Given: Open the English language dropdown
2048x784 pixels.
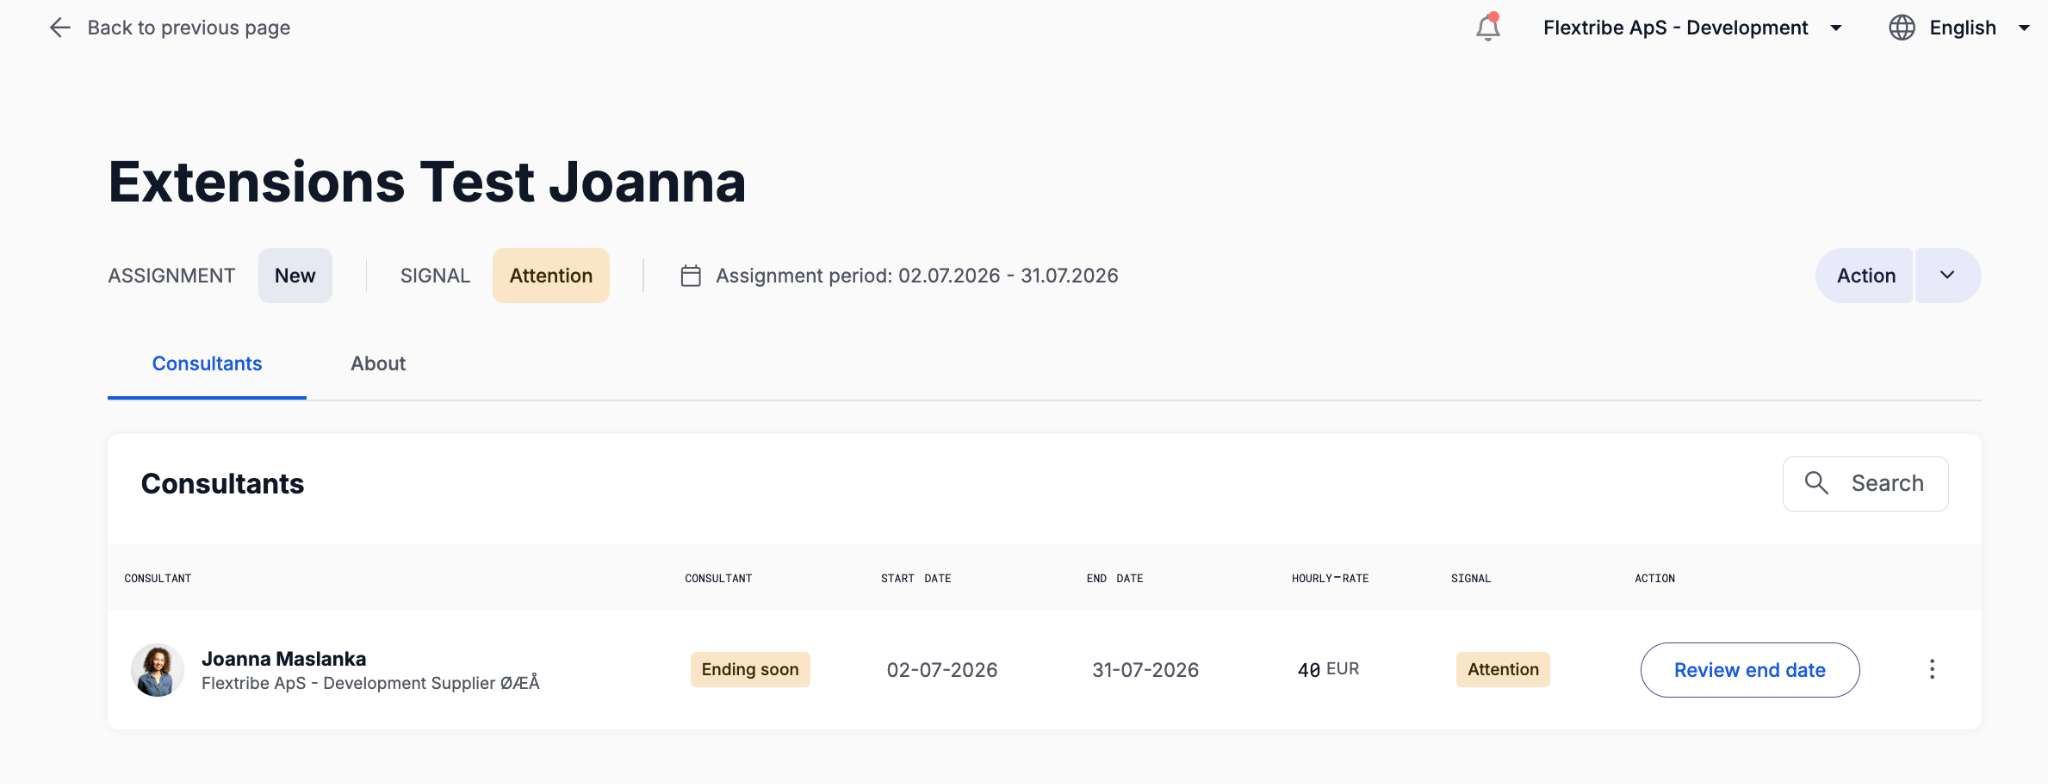Looking at the screenshot, I should (x=1980, y=28).
